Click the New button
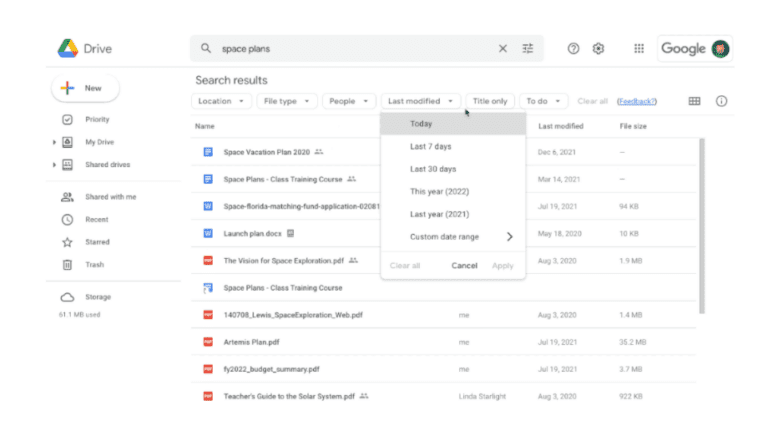Viewport: 768px width, 436px height. 85,88
